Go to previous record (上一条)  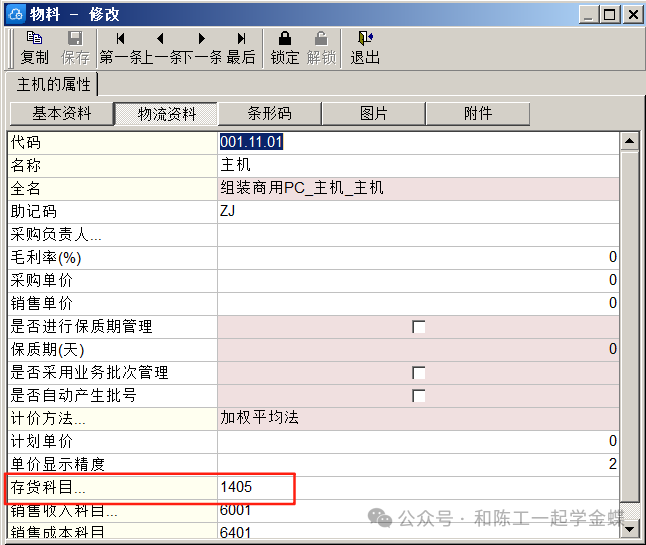(161, 47)
